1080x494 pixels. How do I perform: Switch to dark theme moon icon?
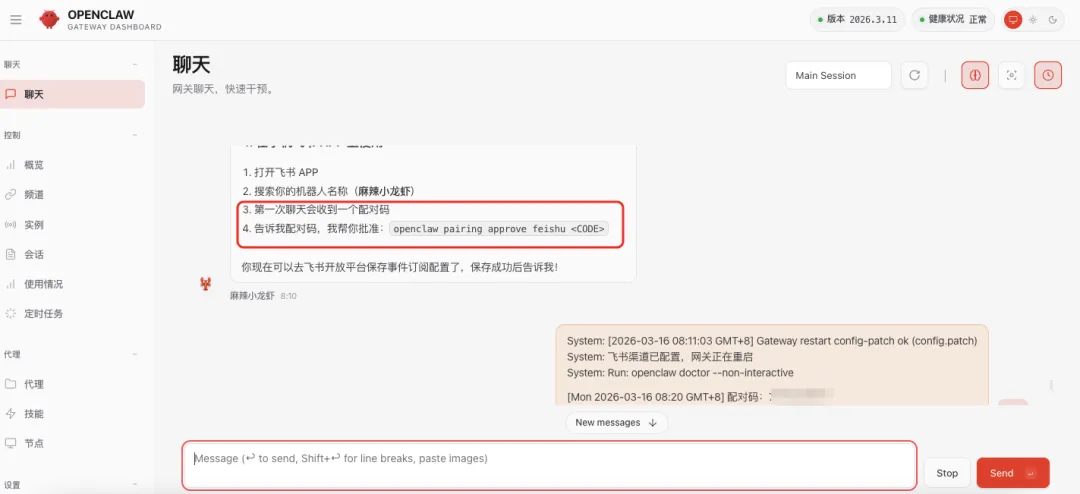click(x=1052, y=19)
